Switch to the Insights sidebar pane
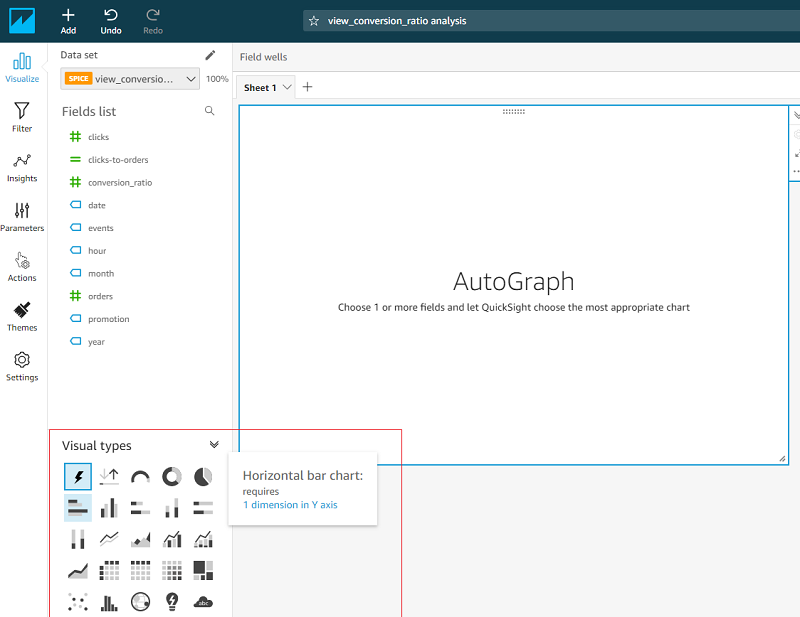This screenshot has width=800, height=617. click(x=22, y=167)
